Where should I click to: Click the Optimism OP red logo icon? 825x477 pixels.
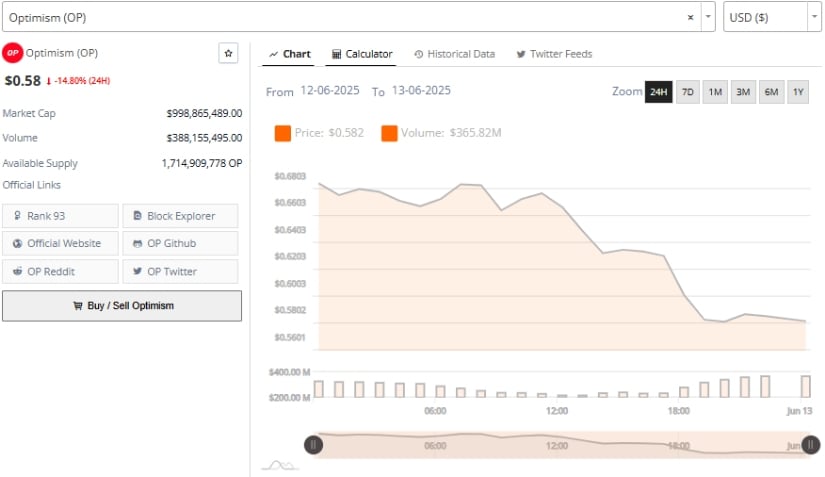tap(13, 53)
